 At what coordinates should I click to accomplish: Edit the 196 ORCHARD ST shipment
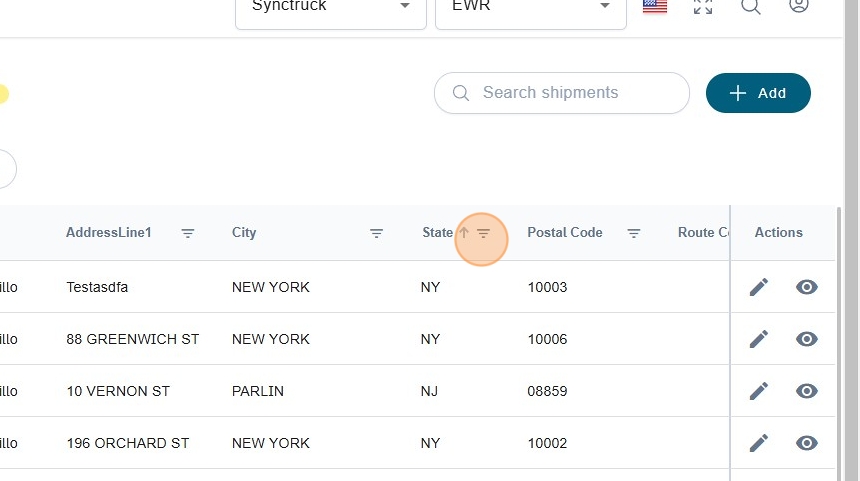(x=759, y=443)
